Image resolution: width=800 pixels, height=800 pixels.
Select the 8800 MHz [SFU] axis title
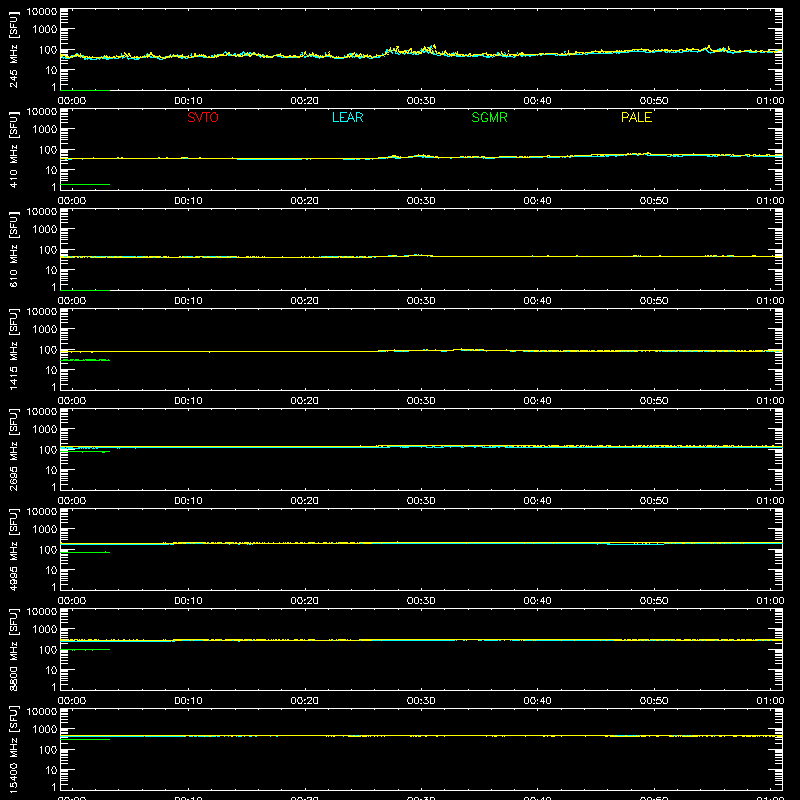click(13, 649)
